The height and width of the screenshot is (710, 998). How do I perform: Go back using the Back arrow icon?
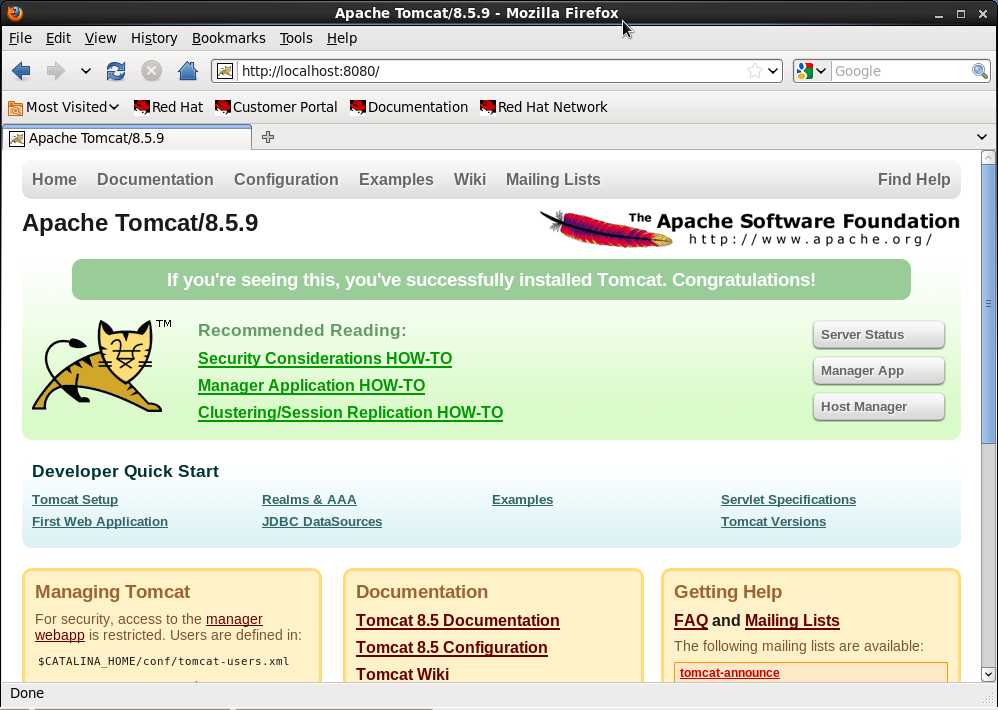click(21, 71)
